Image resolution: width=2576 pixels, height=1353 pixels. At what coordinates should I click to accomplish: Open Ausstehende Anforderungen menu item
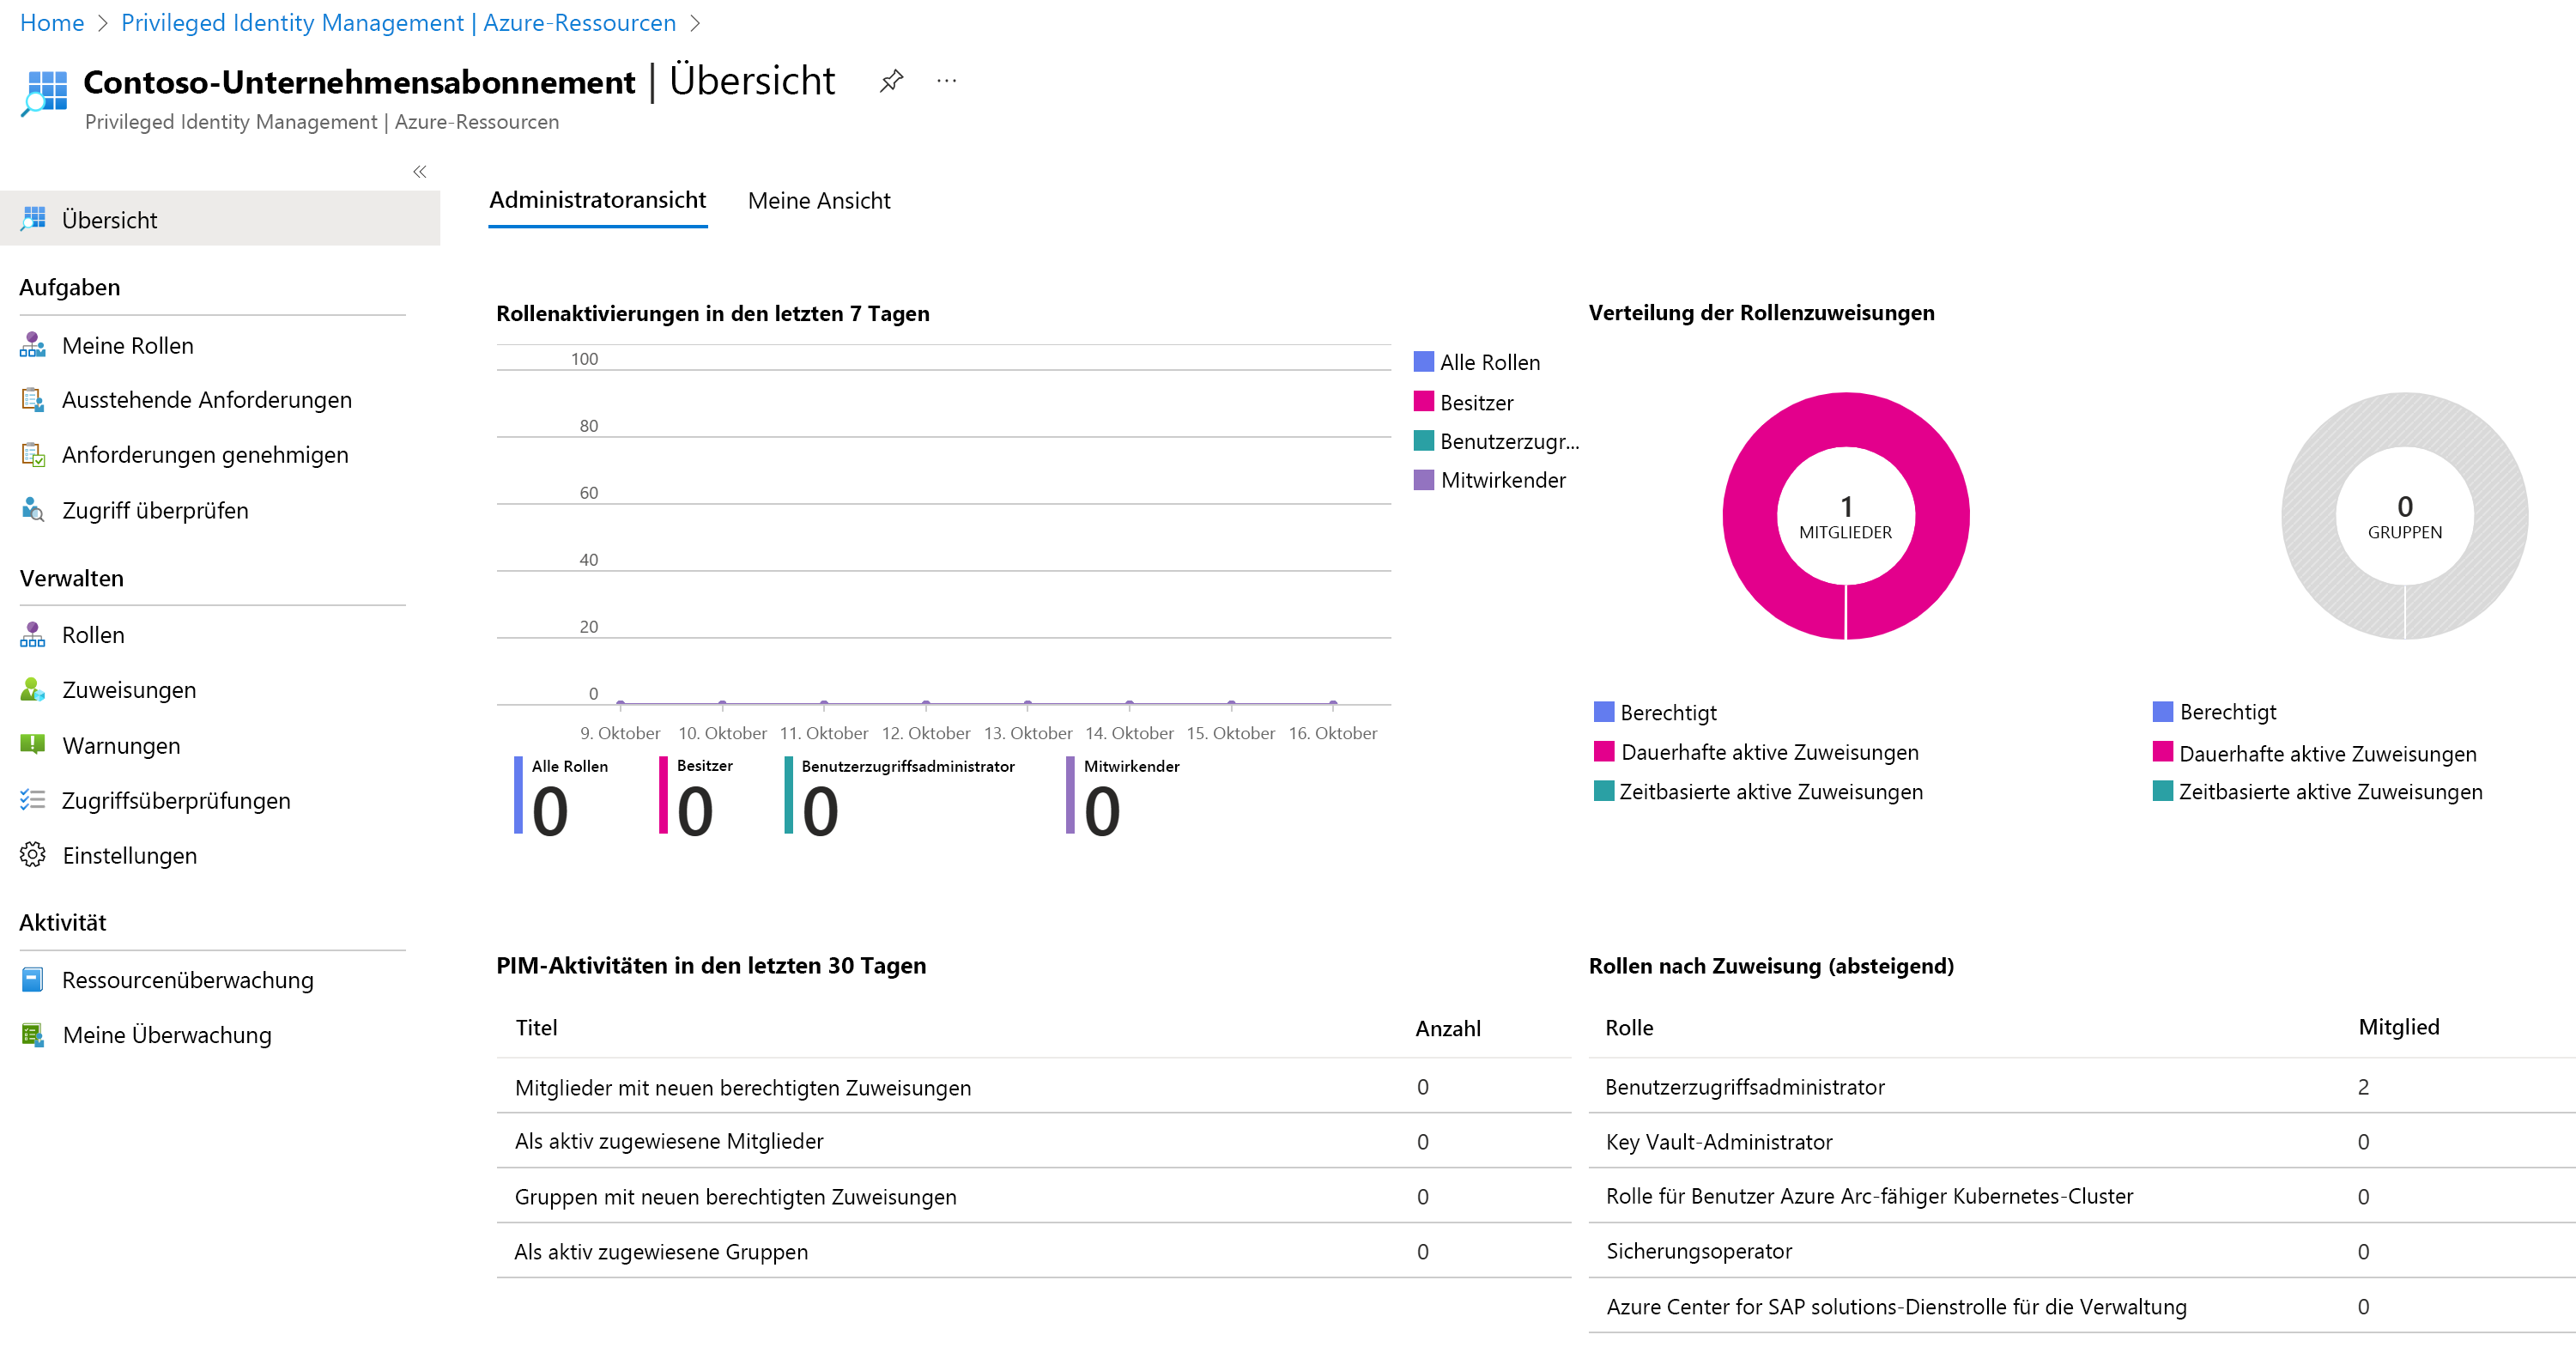(207, 400)
